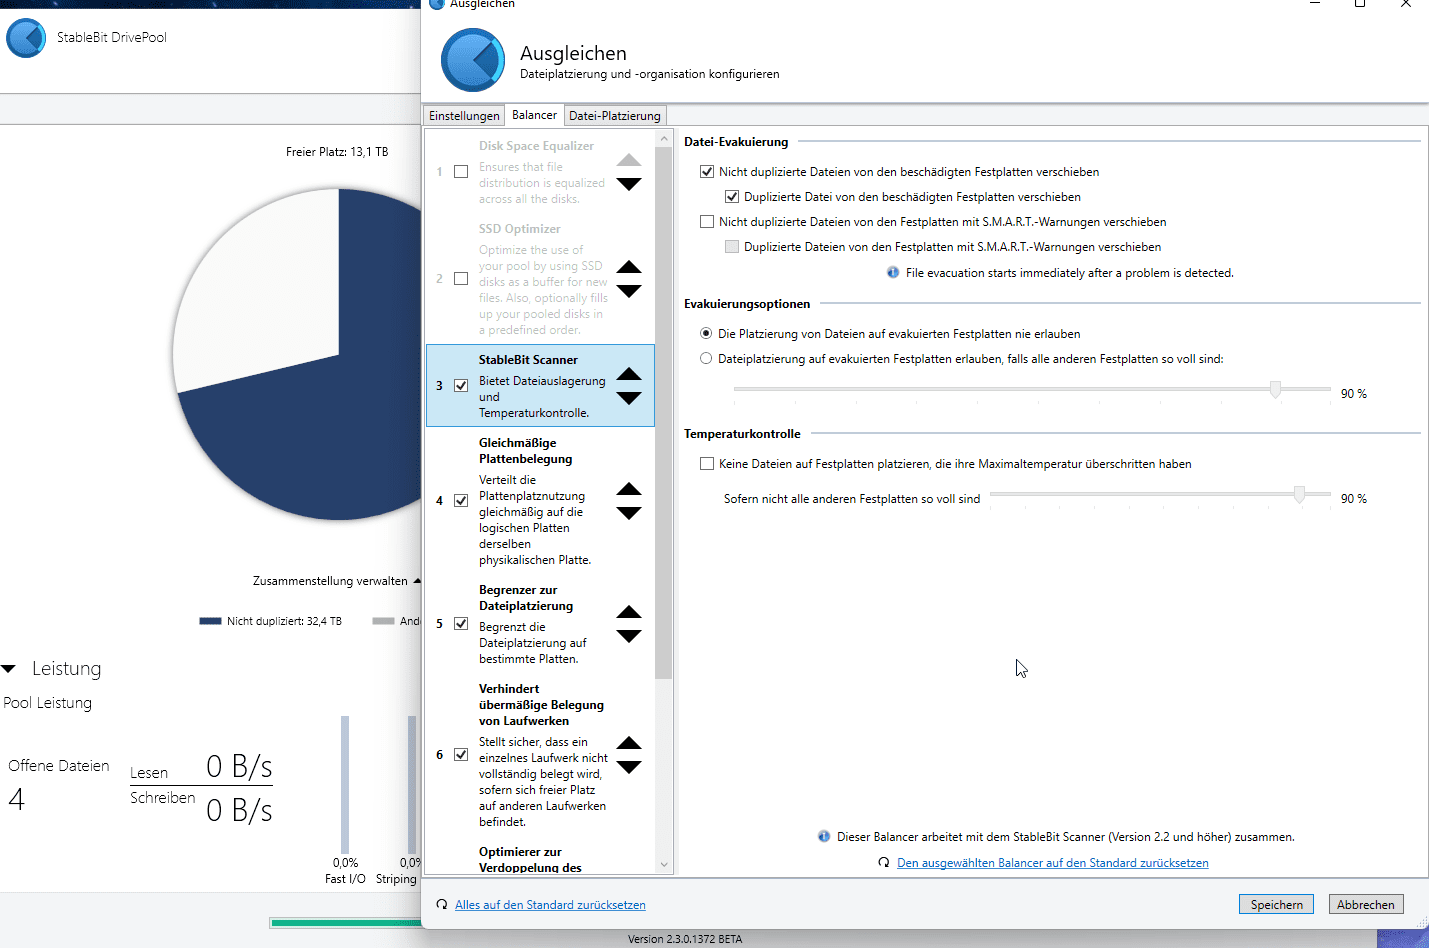Select the Balancer tab
The width and height of the screenshot is (1429, 948).
click(x=534, y=115)
